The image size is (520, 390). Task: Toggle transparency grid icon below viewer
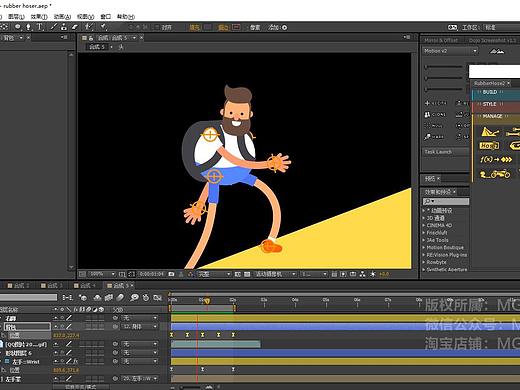coord(247,274)
